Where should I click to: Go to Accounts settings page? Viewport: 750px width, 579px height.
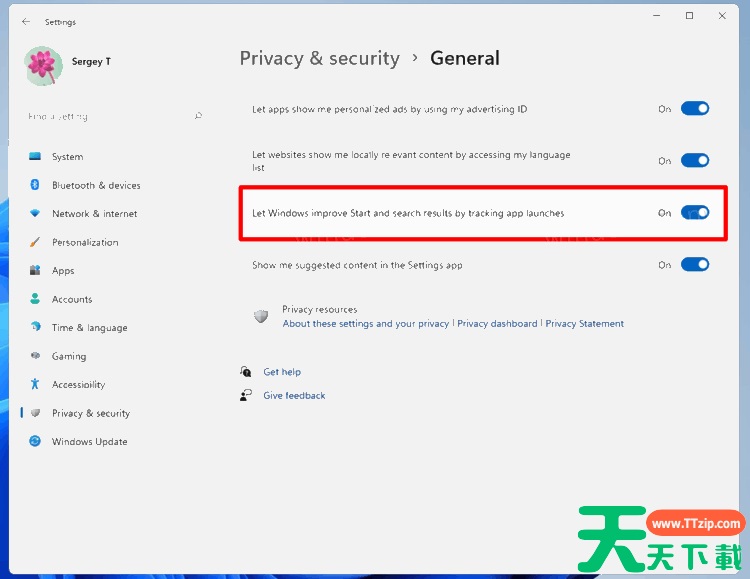[x=72, y=299]
